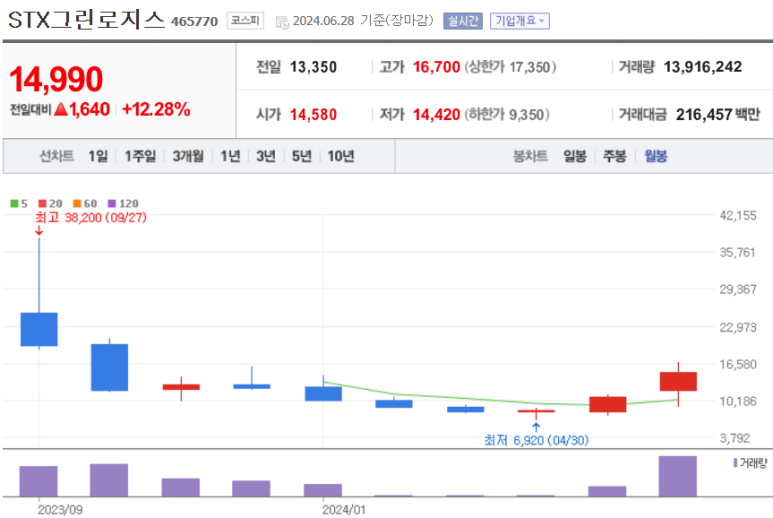Click the 시가 value 14,580
Viewport: 773px width, 518px height.
[x=313, y=115]
